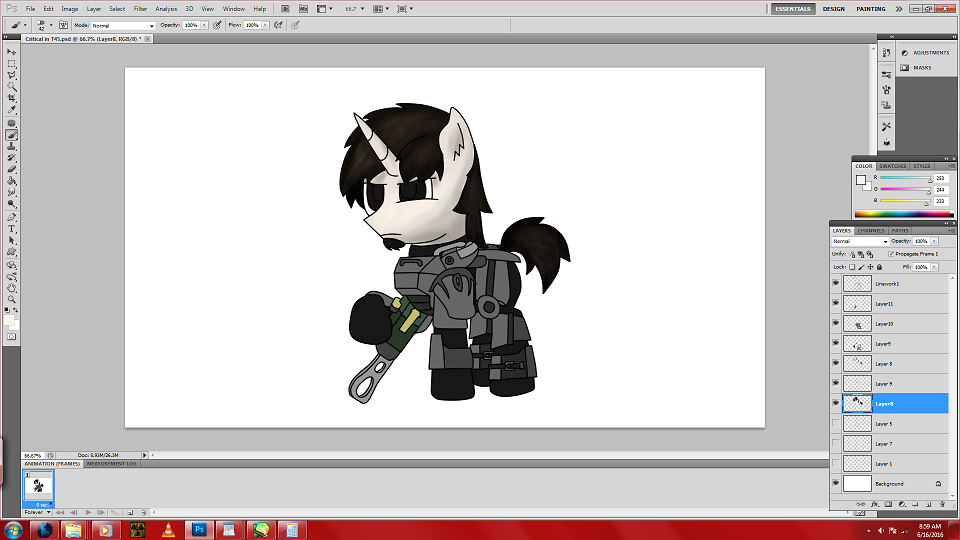
Task: Show the Layer 1 layer
Action: pos(836,463)
